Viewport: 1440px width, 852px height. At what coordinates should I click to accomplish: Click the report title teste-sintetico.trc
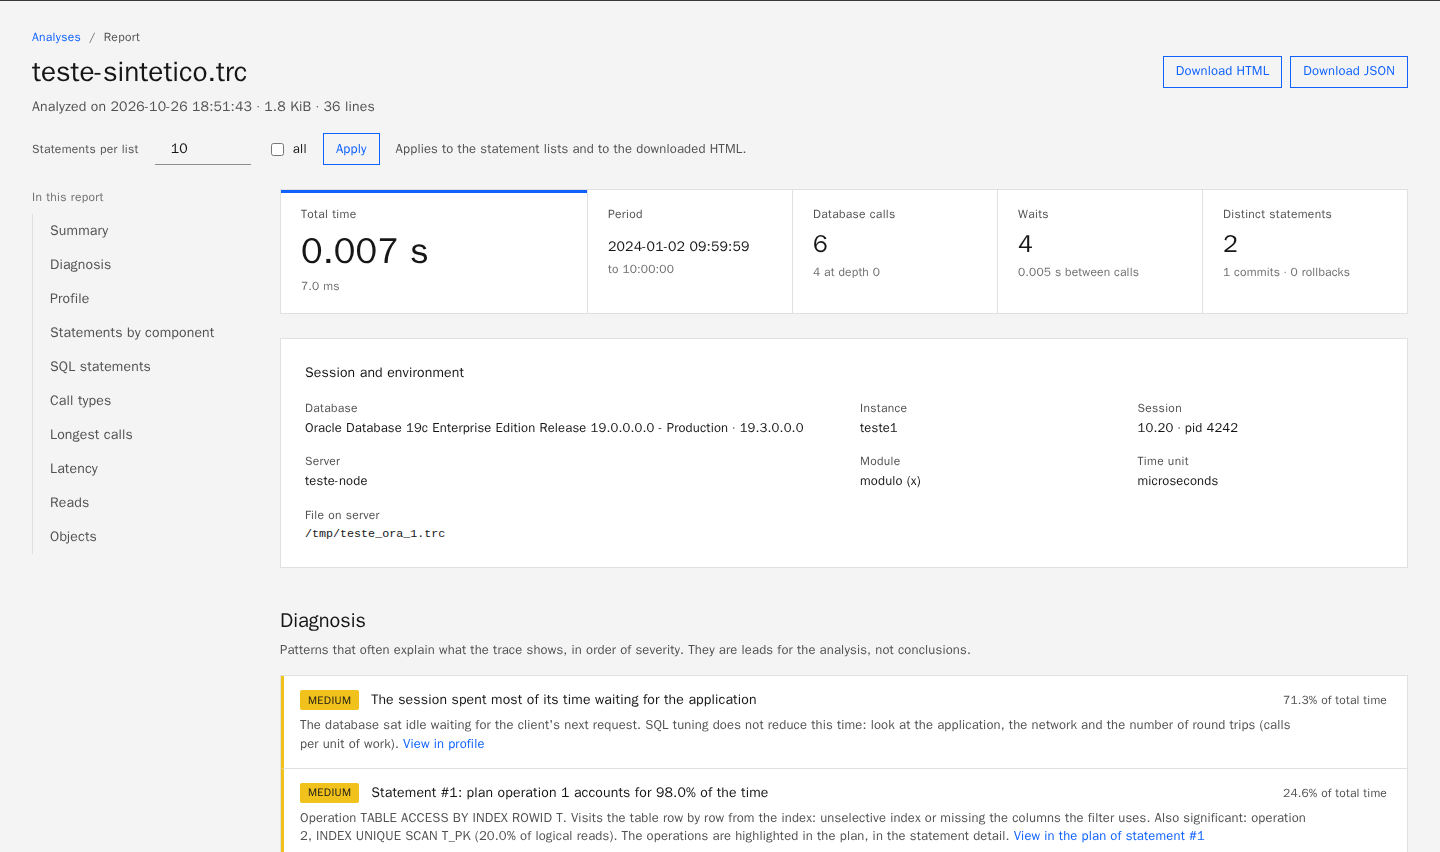coord(139,72)
